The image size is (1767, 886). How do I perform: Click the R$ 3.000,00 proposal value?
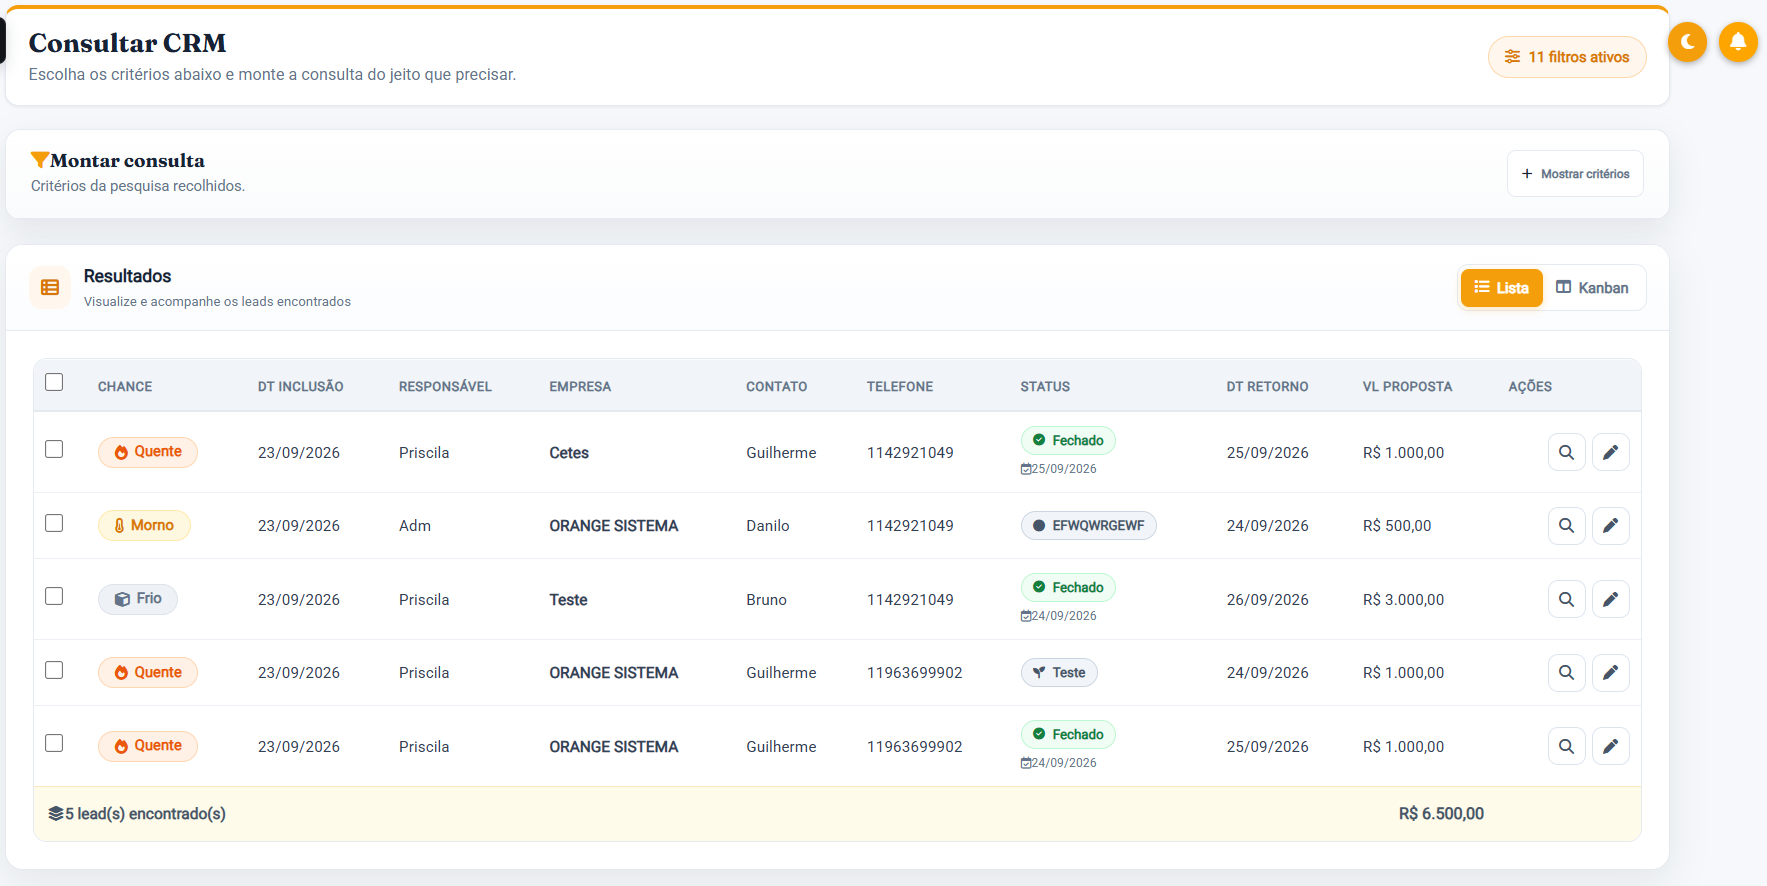point(1403,600)
